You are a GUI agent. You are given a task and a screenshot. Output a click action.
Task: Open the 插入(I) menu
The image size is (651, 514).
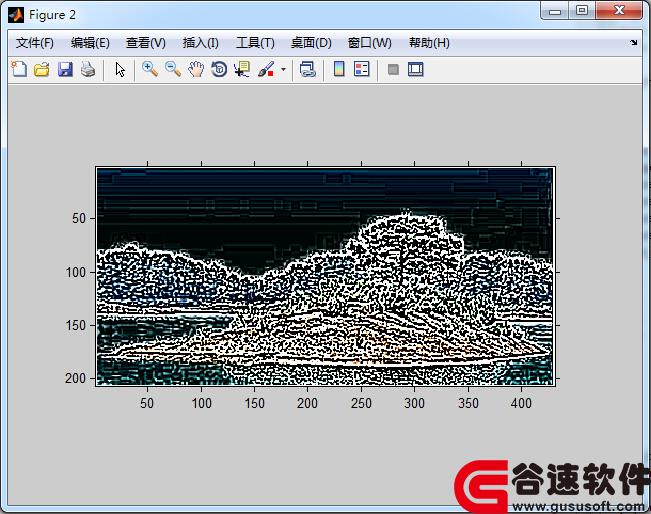[x=201, y=43]
